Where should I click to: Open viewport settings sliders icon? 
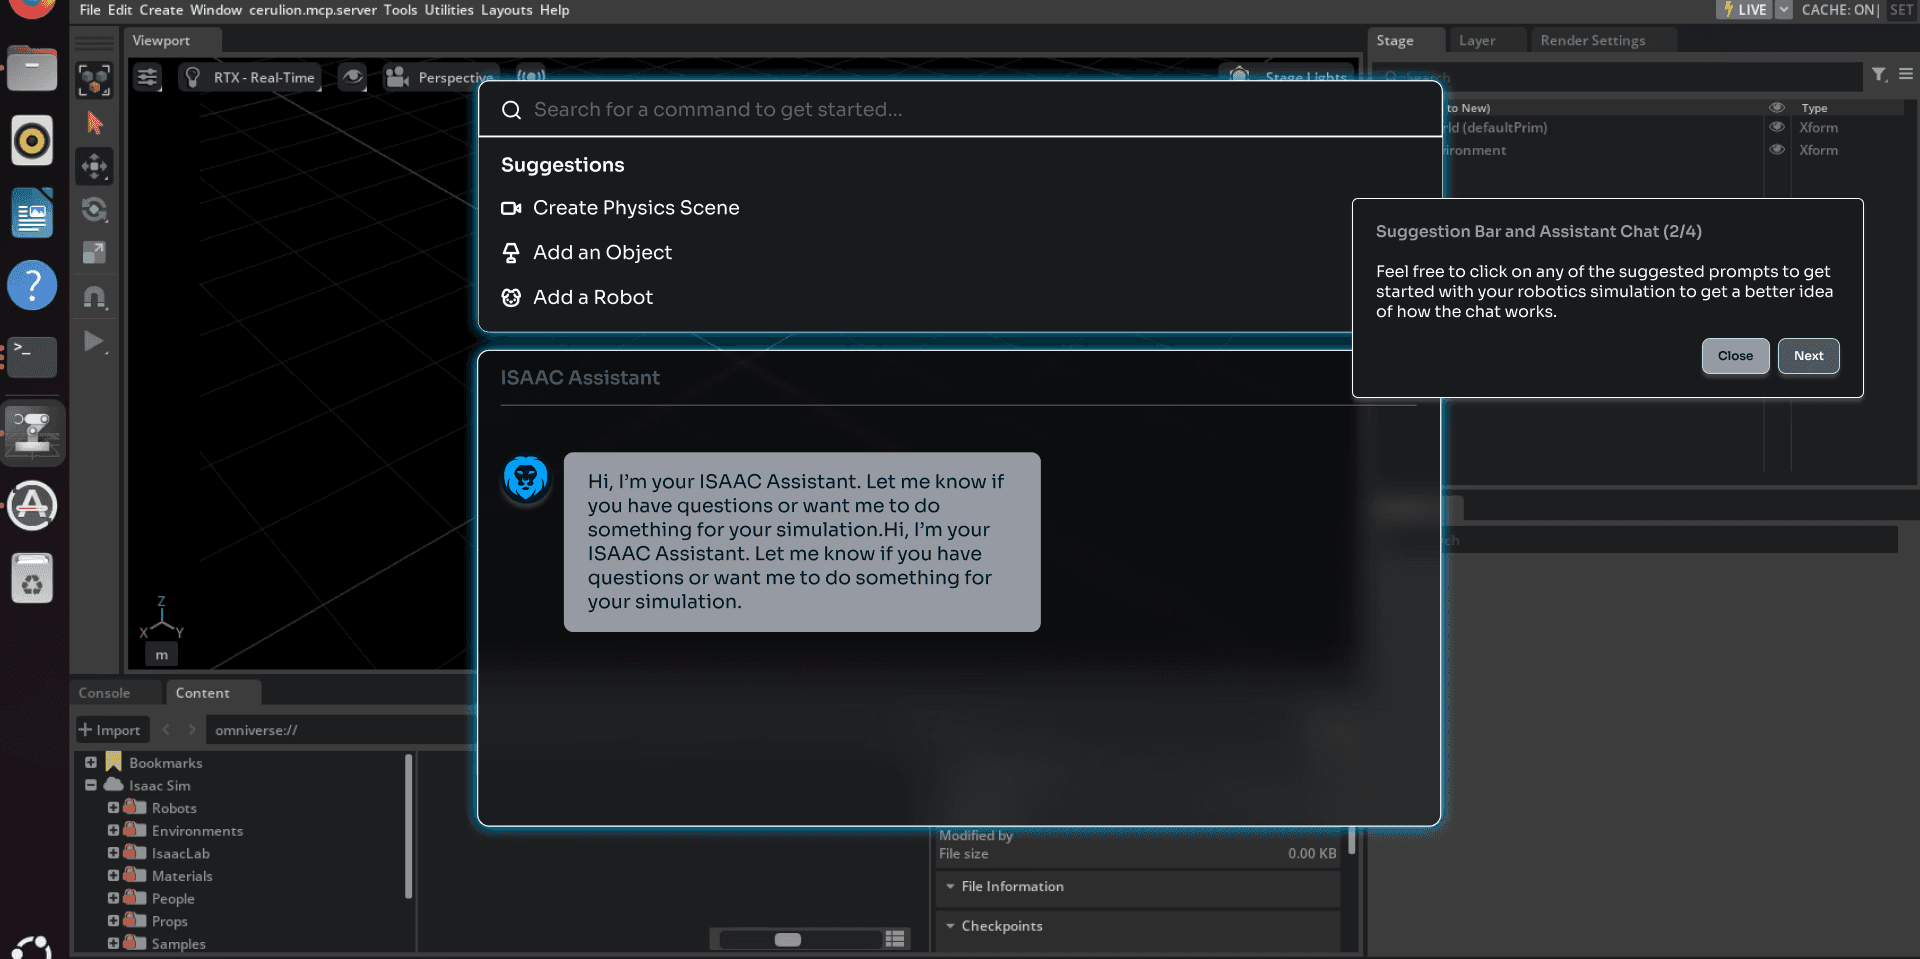[x=148, y=77]
